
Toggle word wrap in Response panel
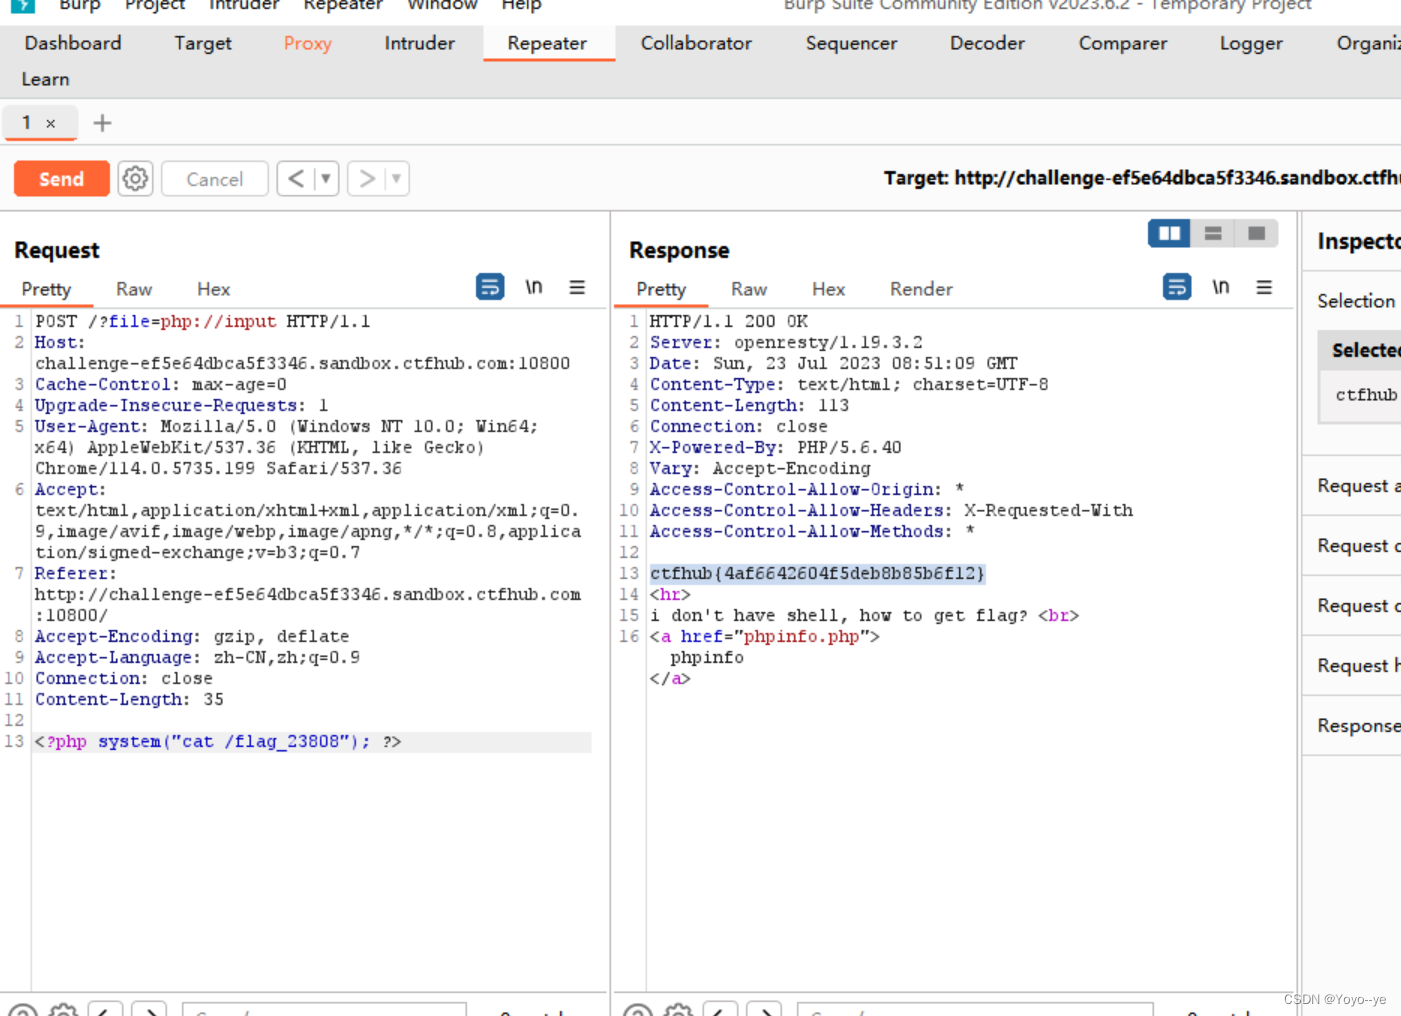click(1177, 287)
